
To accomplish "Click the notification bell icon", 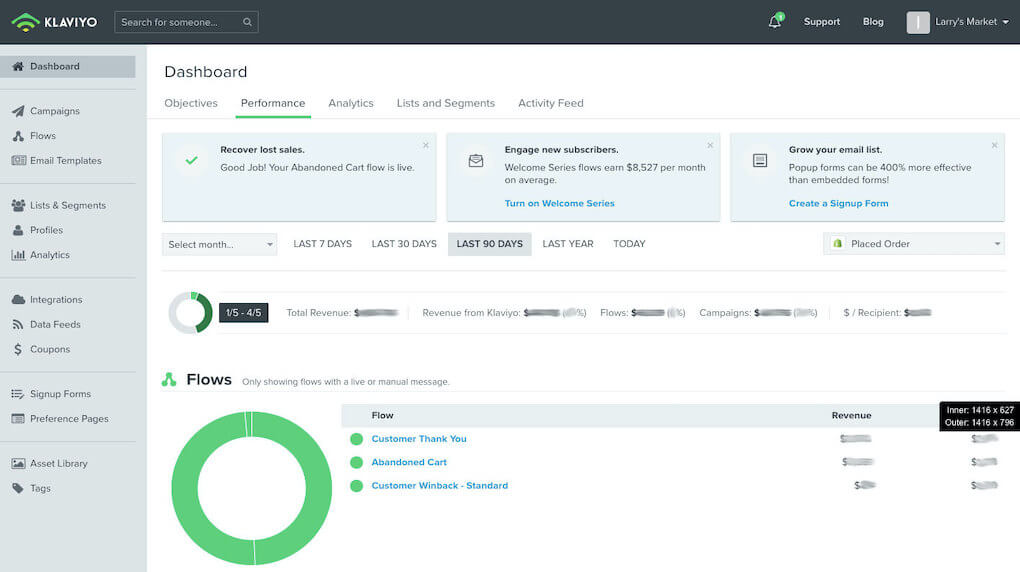I will pyautogui.click(x=774, y=22).
